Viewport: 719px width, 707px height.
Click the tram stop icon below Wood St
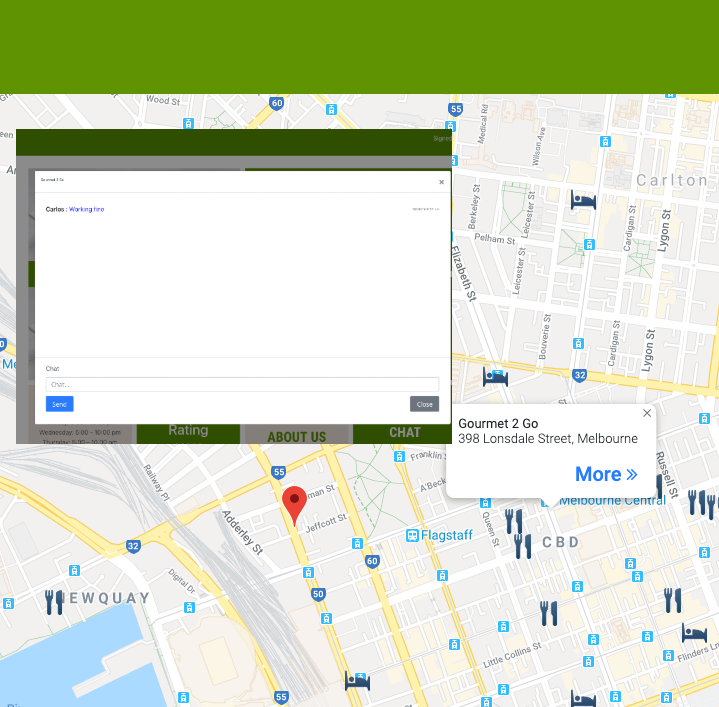pos(188,123)
